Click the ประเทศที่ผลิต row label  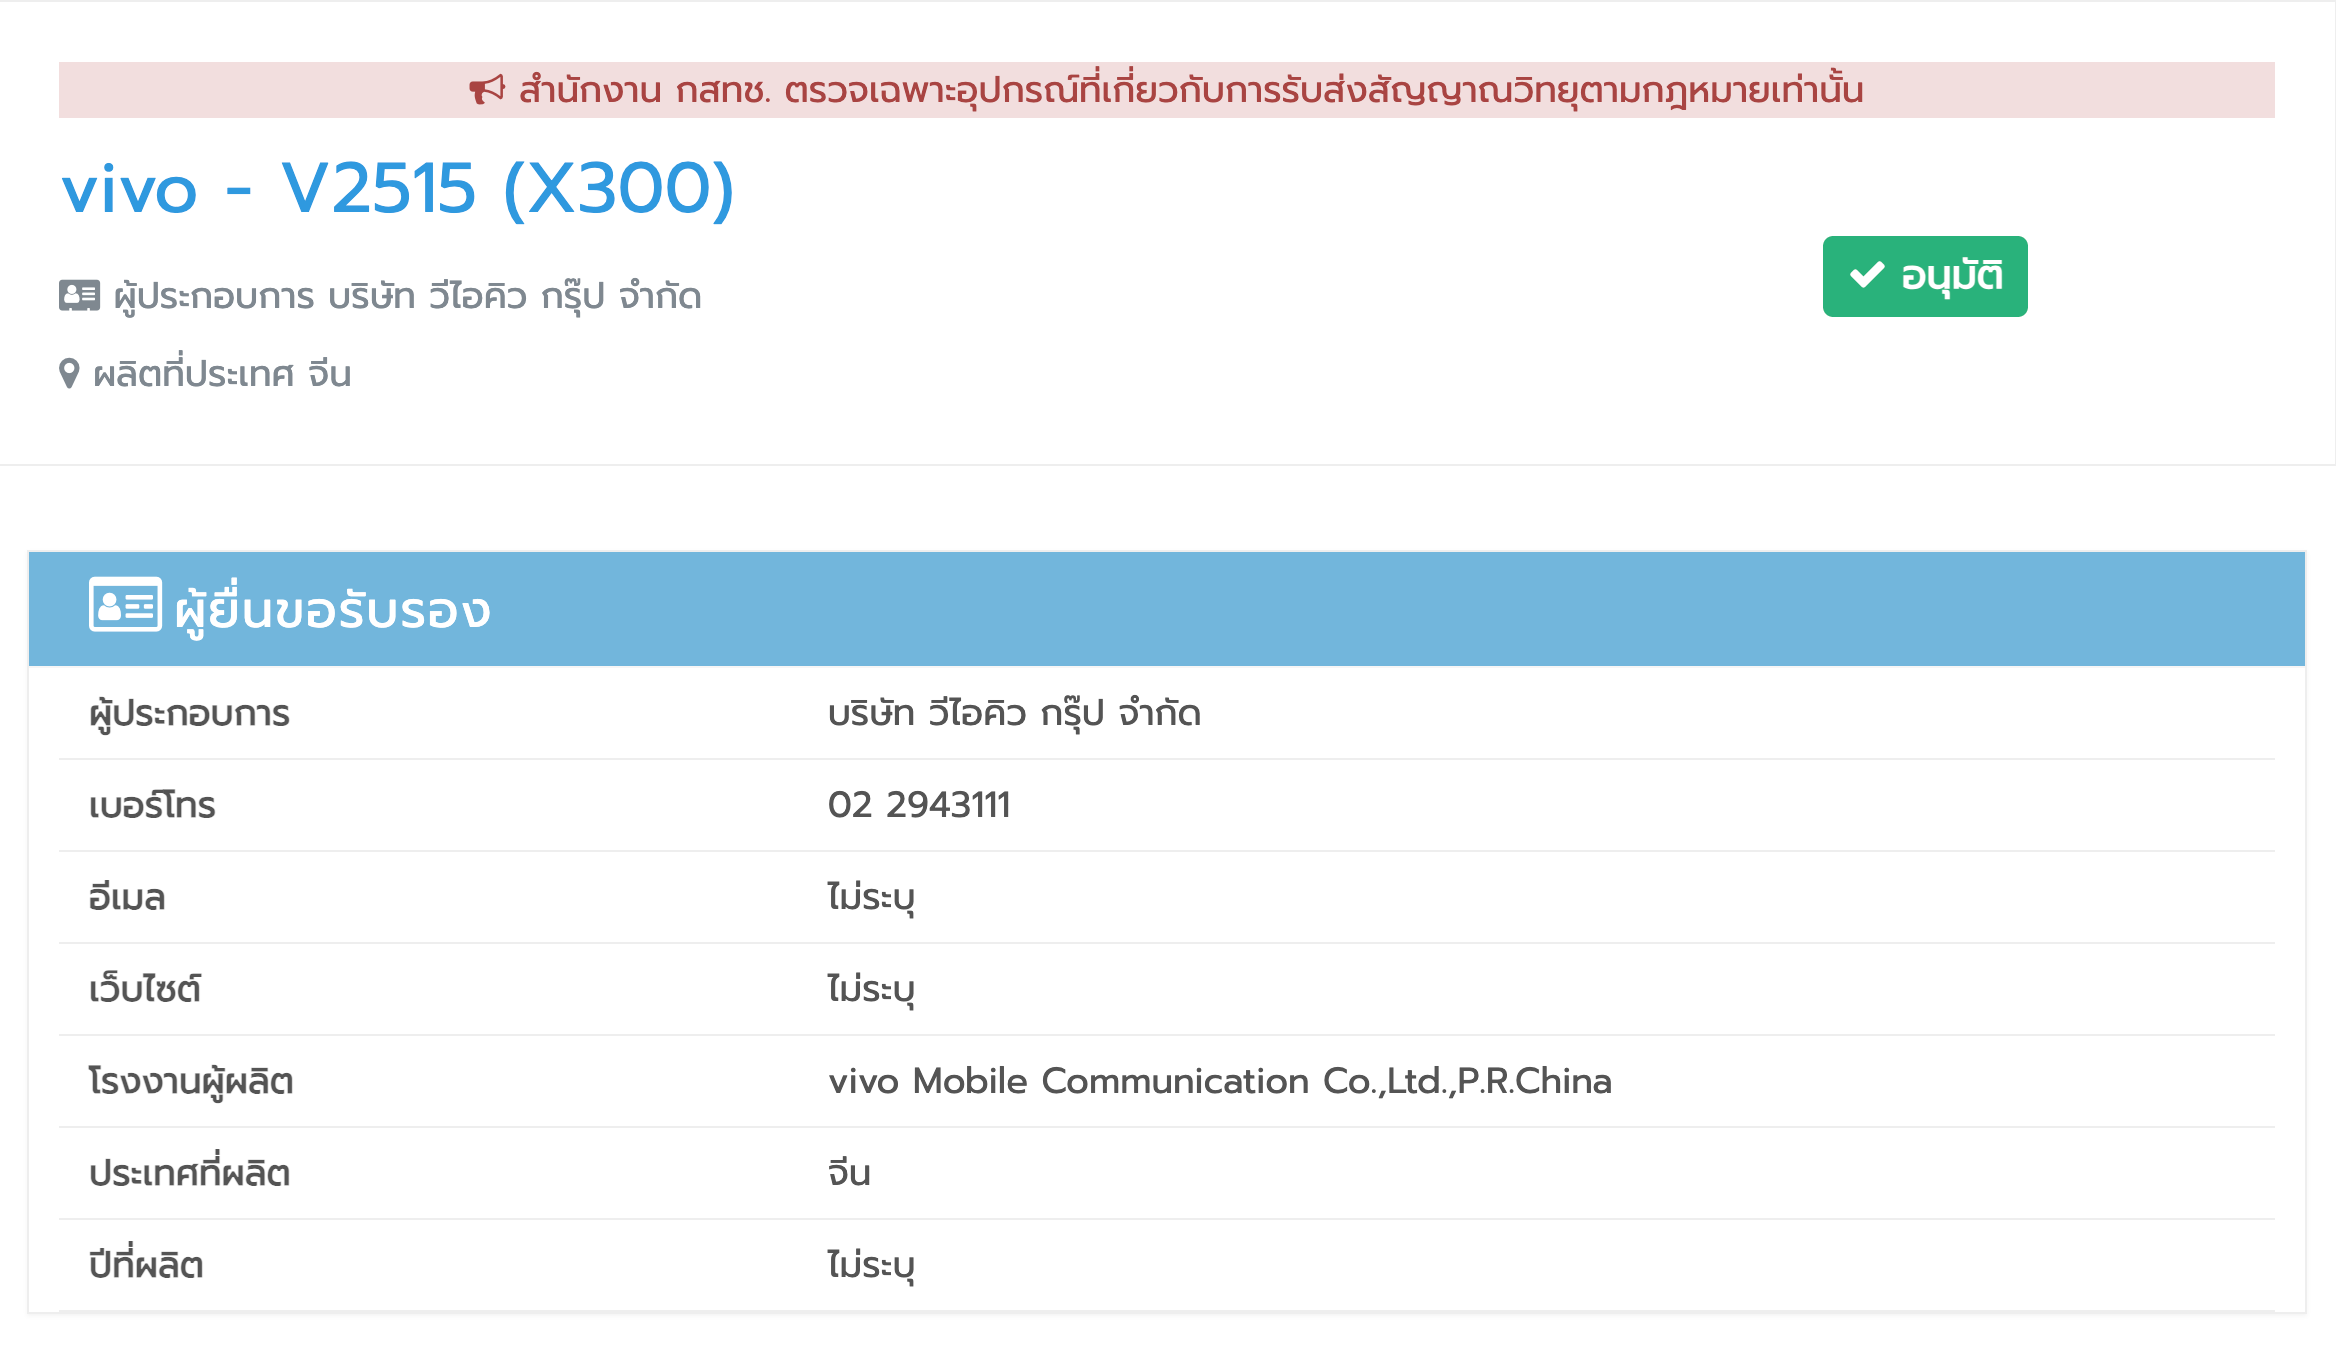(x=189, y=1173)
